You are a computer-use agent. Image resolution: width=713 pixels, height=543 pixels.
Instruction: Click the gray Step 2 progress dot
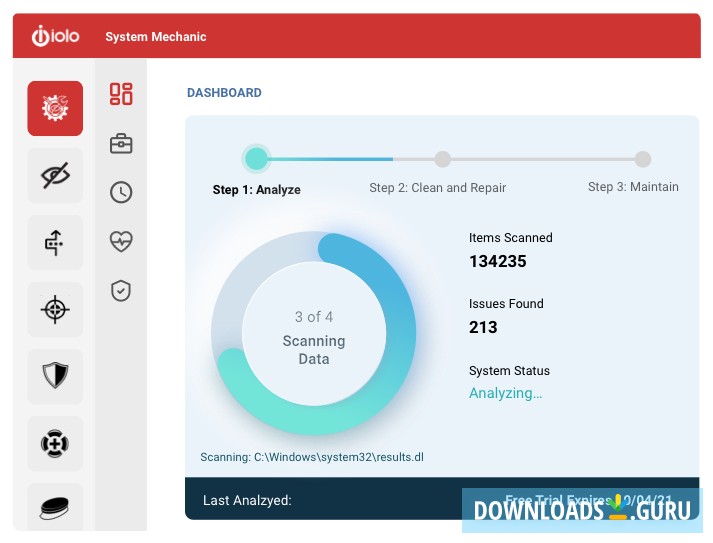[442, 159]
